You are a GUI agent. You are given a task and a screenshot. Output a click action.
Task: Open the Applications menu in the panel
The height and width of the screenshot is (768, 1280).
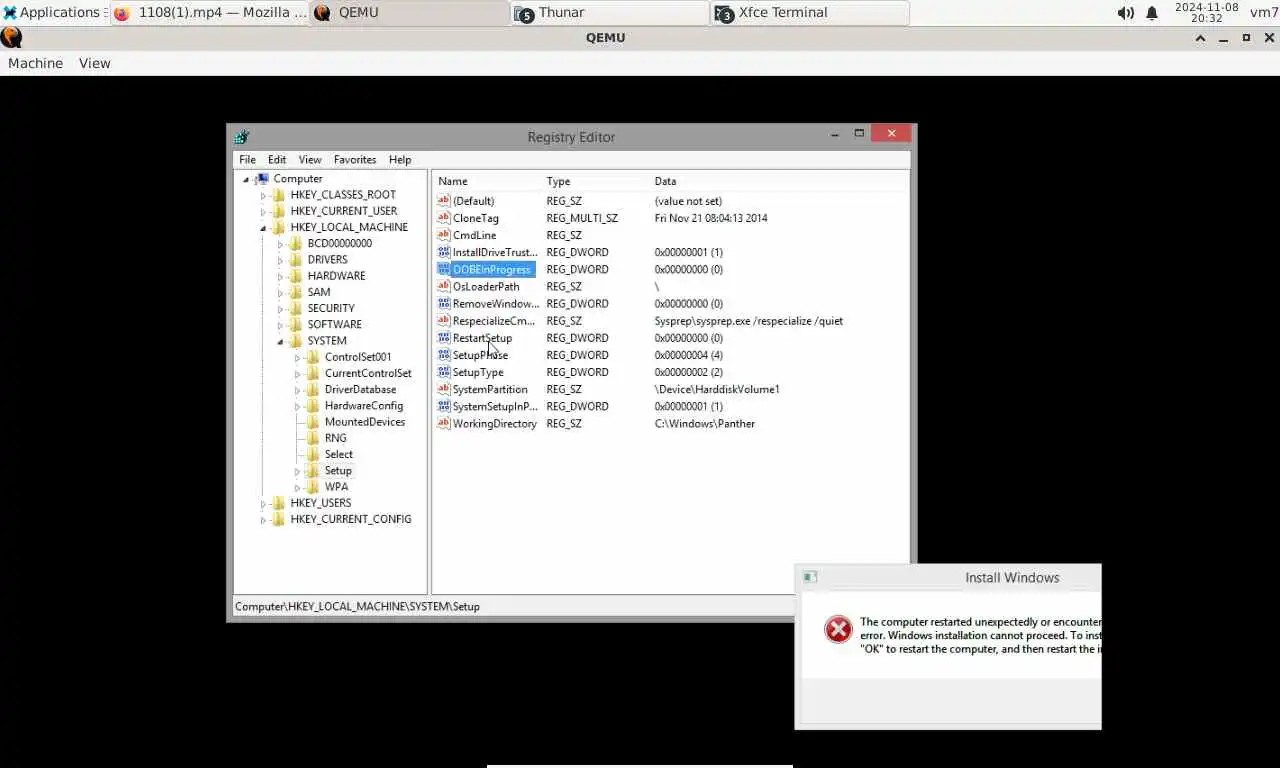[x=52, y=13]
